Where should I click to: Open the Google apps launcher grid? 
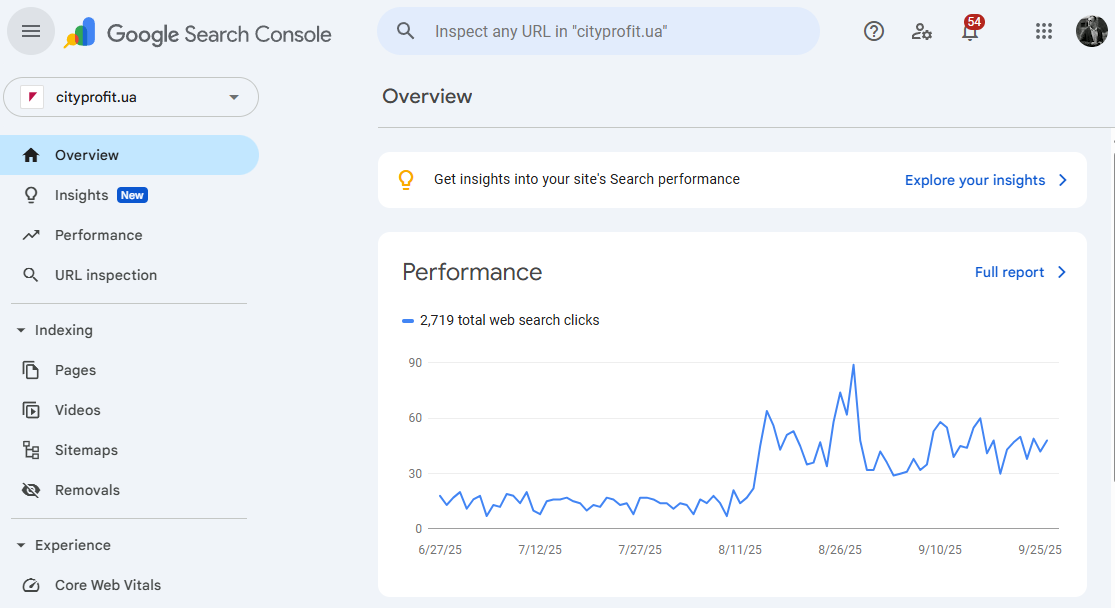tap(1044, 31)
